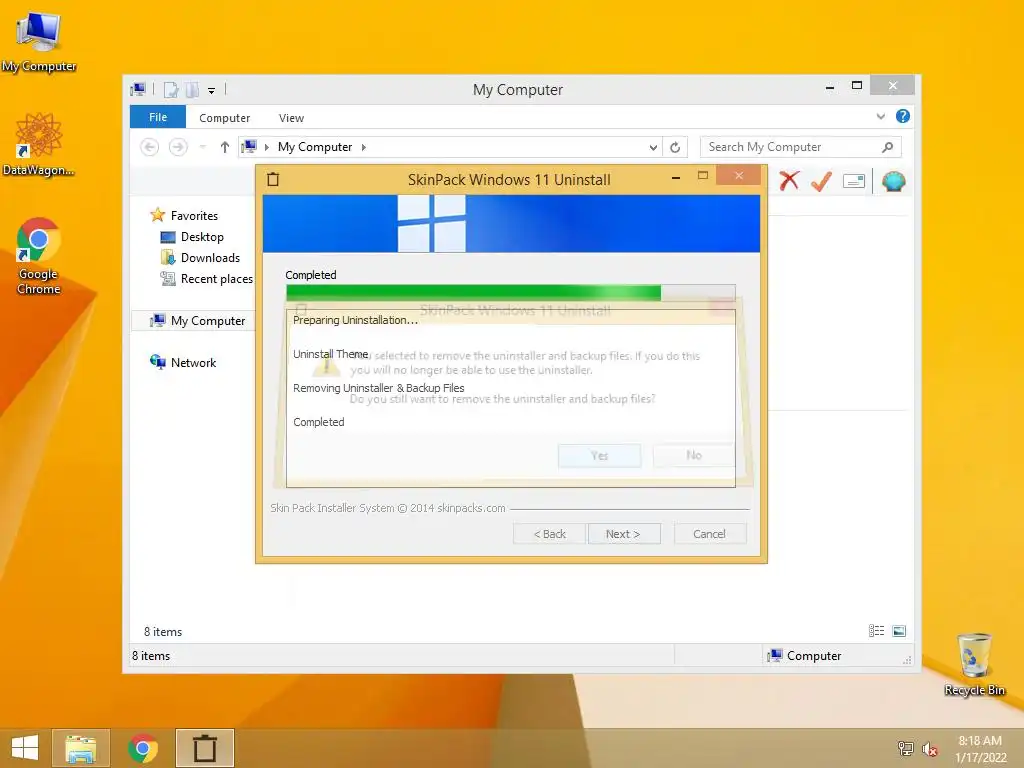Select 'Preparing Uninstallation...' log line
1024x768 pixels.
click(355, 320)
